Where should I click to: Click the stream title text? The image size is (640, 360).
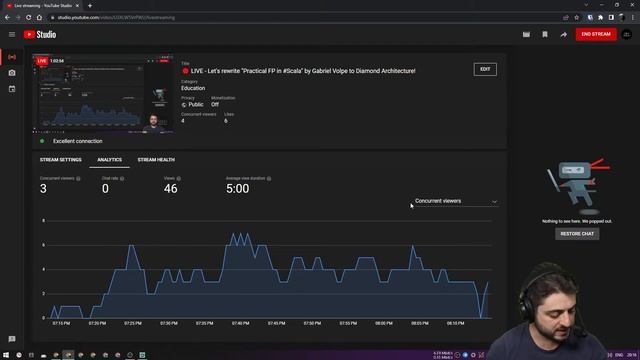click(x=303, y=71)
